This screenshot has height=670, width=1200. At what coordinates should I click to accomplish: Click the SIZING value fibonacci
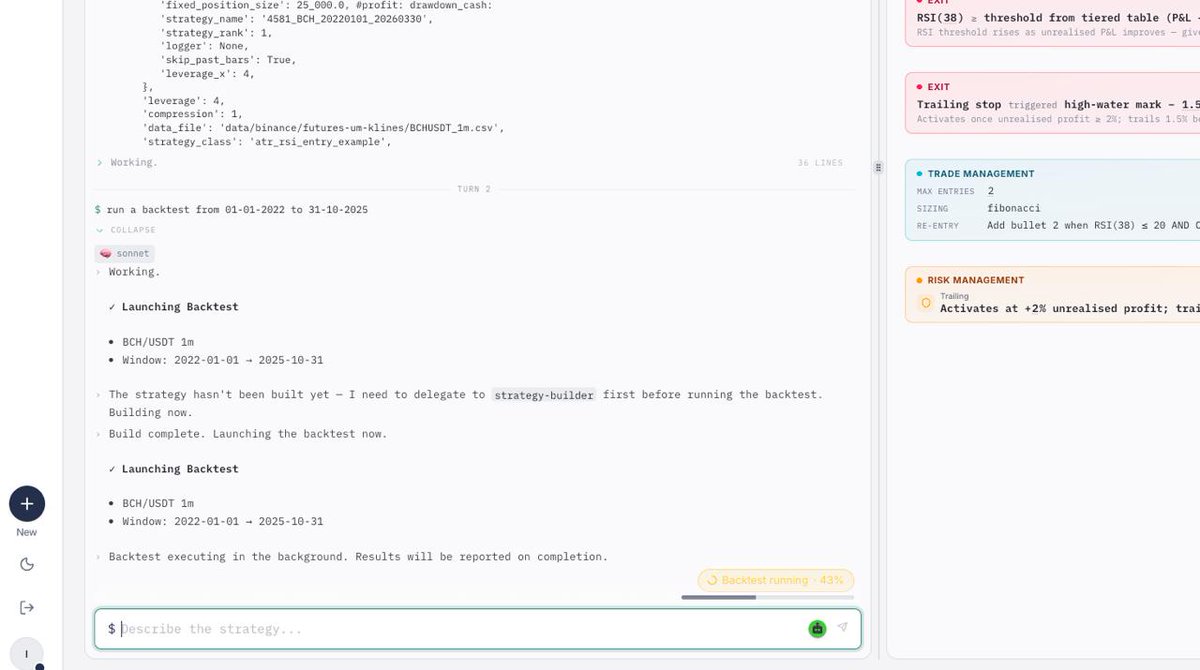1013,208
